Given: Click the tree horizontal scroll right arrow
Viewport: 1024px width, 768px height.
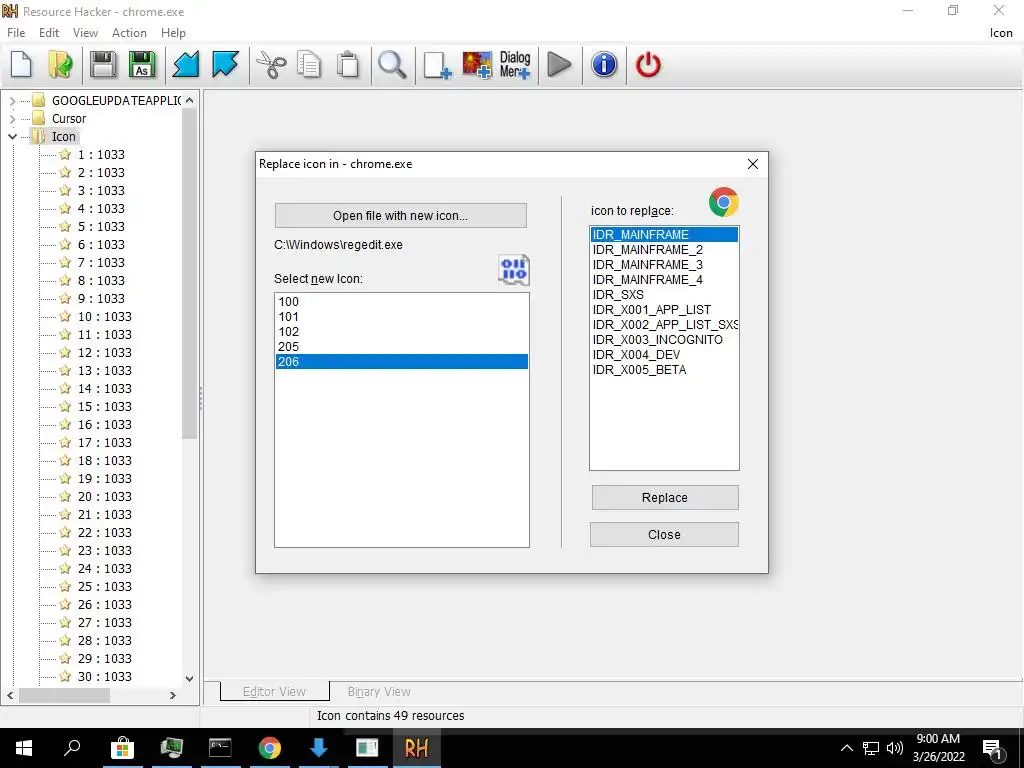Looking at the screenshot, I should click(x=172, y=696).
